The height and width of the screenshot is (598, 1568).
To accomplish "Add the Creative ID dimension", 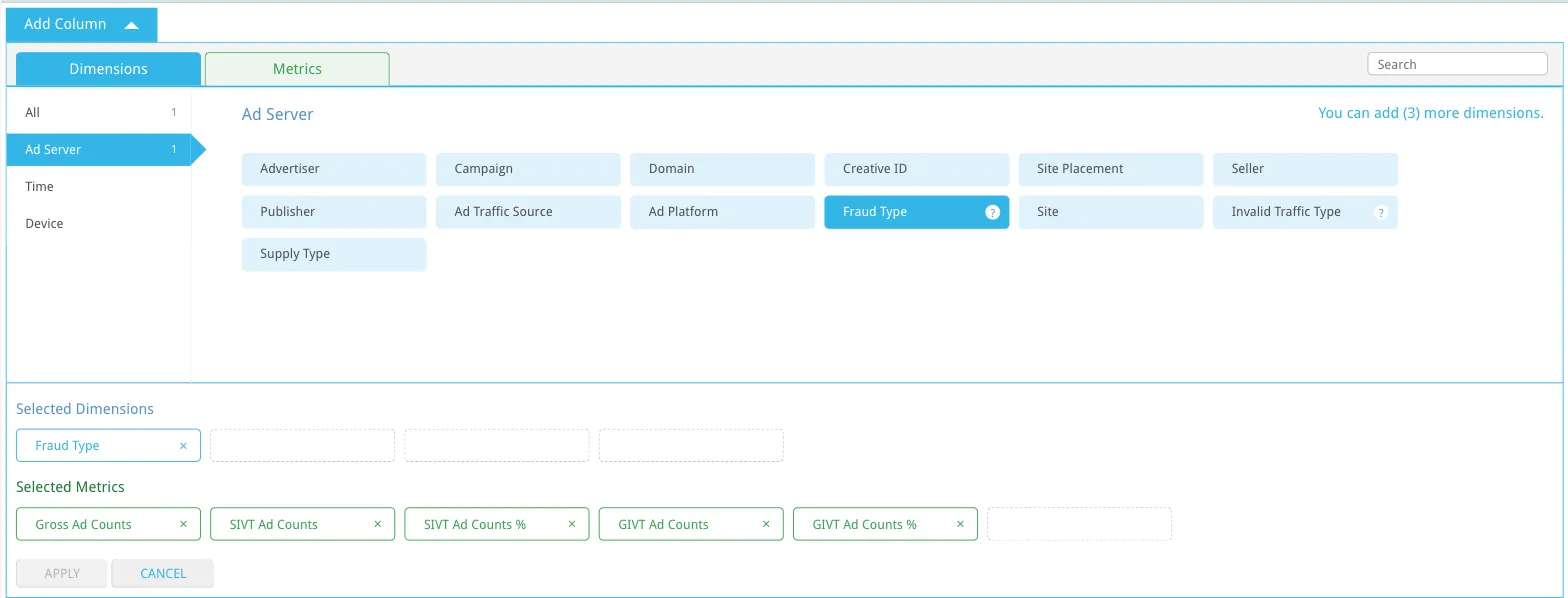I will point(917,169).
